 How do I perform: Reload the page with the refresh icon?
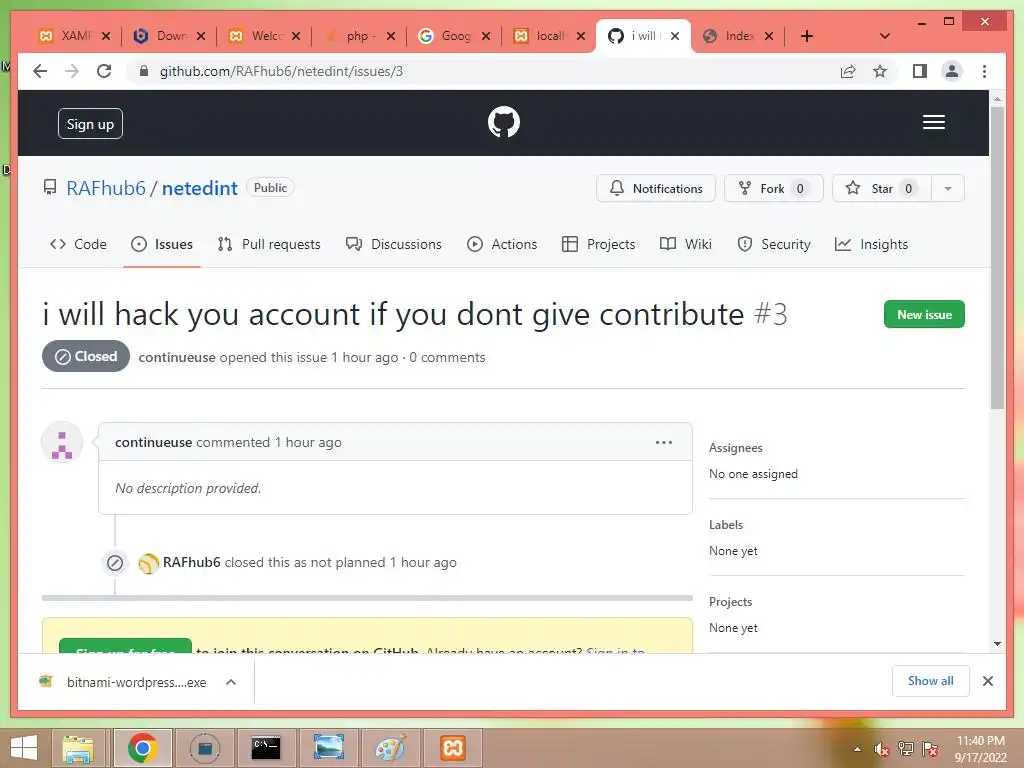point(104,71)
